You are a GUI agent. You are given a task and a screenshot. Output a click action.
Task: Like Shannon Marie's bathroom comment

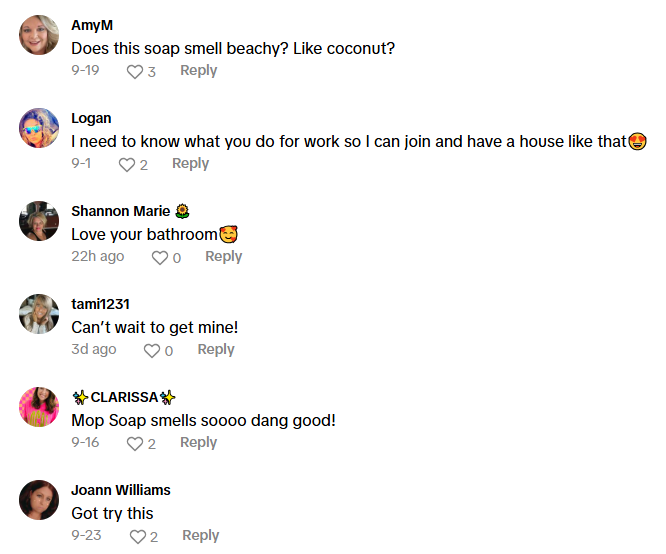(160, 258)
